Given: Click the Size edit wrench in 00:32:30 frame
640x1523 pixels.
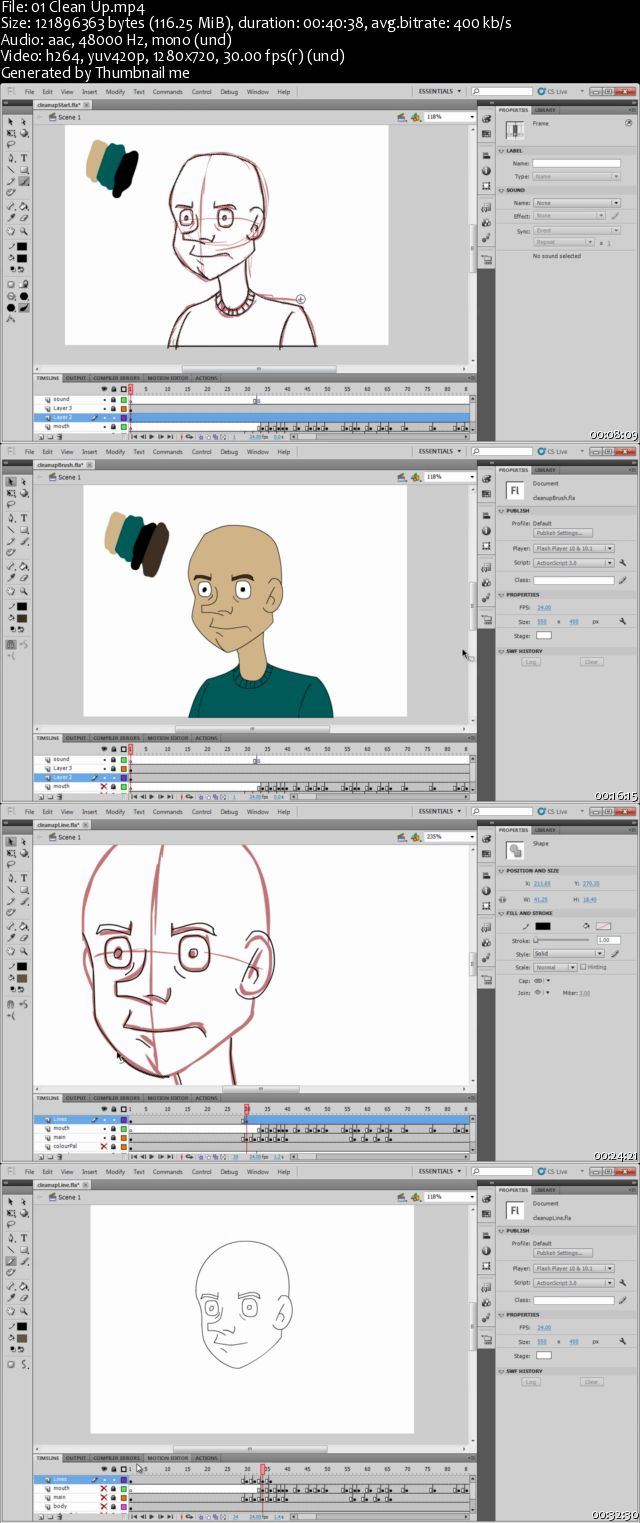Looking at the screenshot, I should pyautogui.click(x=623, y=1341).
